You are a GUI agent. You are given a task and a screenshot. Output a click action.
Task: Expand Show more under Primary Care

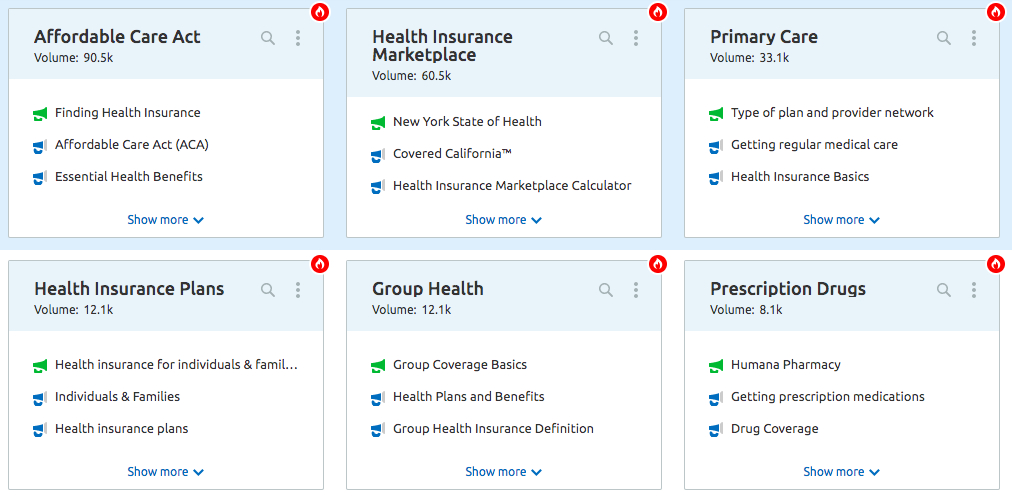click(841, 220)
